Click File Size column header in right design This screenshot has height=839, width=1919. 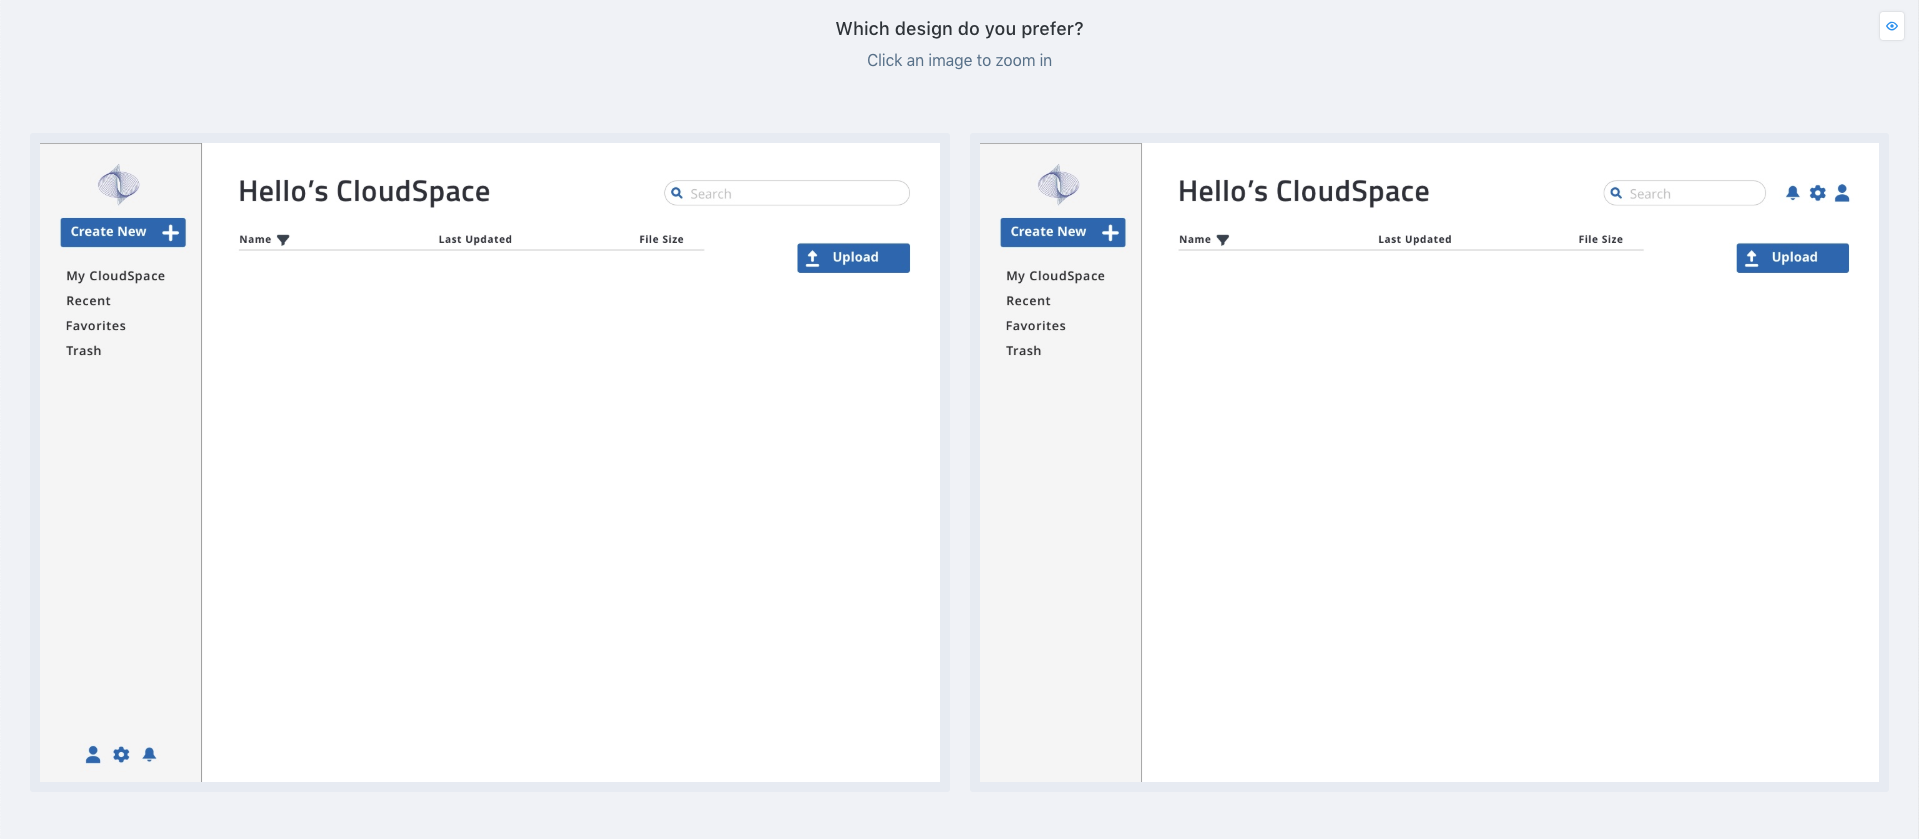(1601, 240)
